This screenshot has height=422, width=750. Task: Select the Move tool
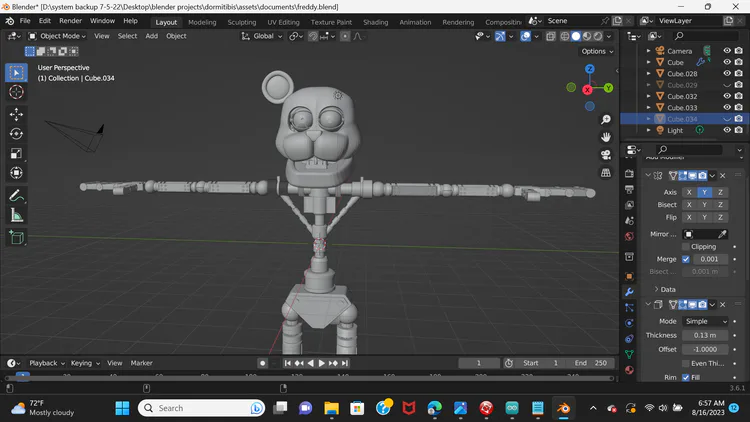pos(16,114)
